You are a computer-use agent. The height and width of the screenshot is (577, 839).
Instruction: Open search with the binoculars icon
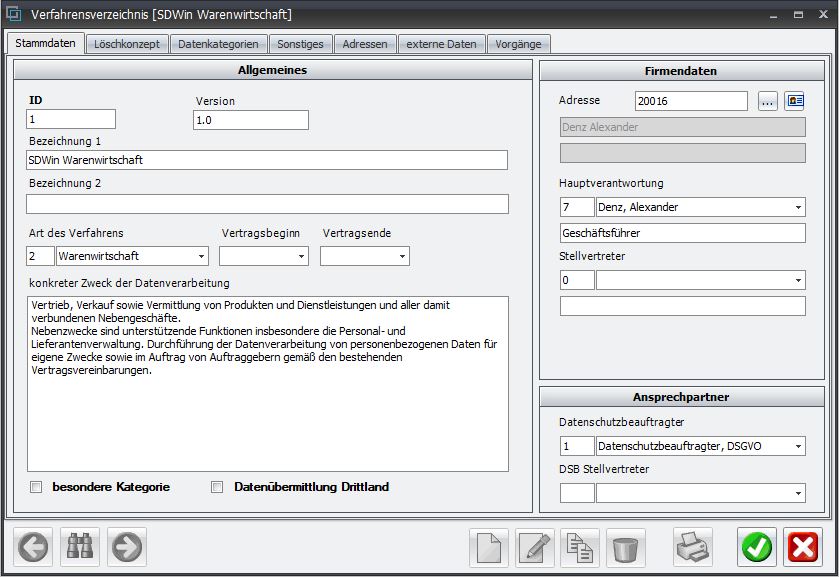click(x=80, y=547)
